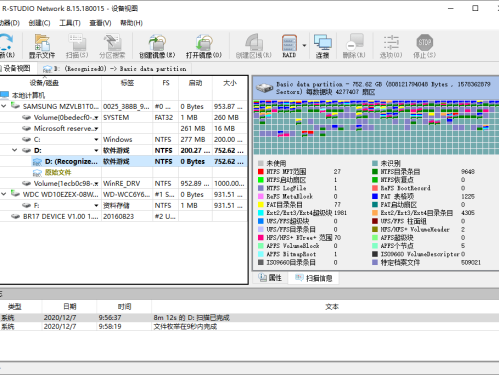Image resolution: width=499 pixels, height=375 pixels.
Task: Click the 选项 options toolbar icon
Action: (391, 46)
